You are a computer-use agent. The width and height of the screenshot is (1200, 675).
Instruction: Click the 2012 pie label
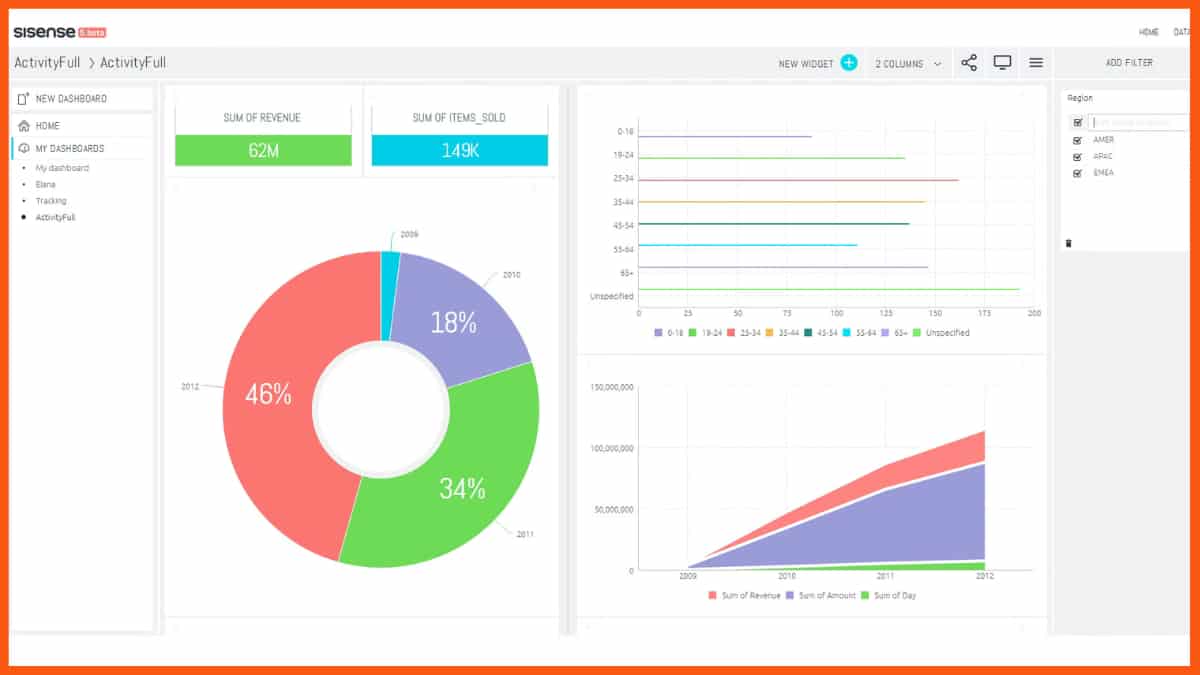[x=190, y=386]
